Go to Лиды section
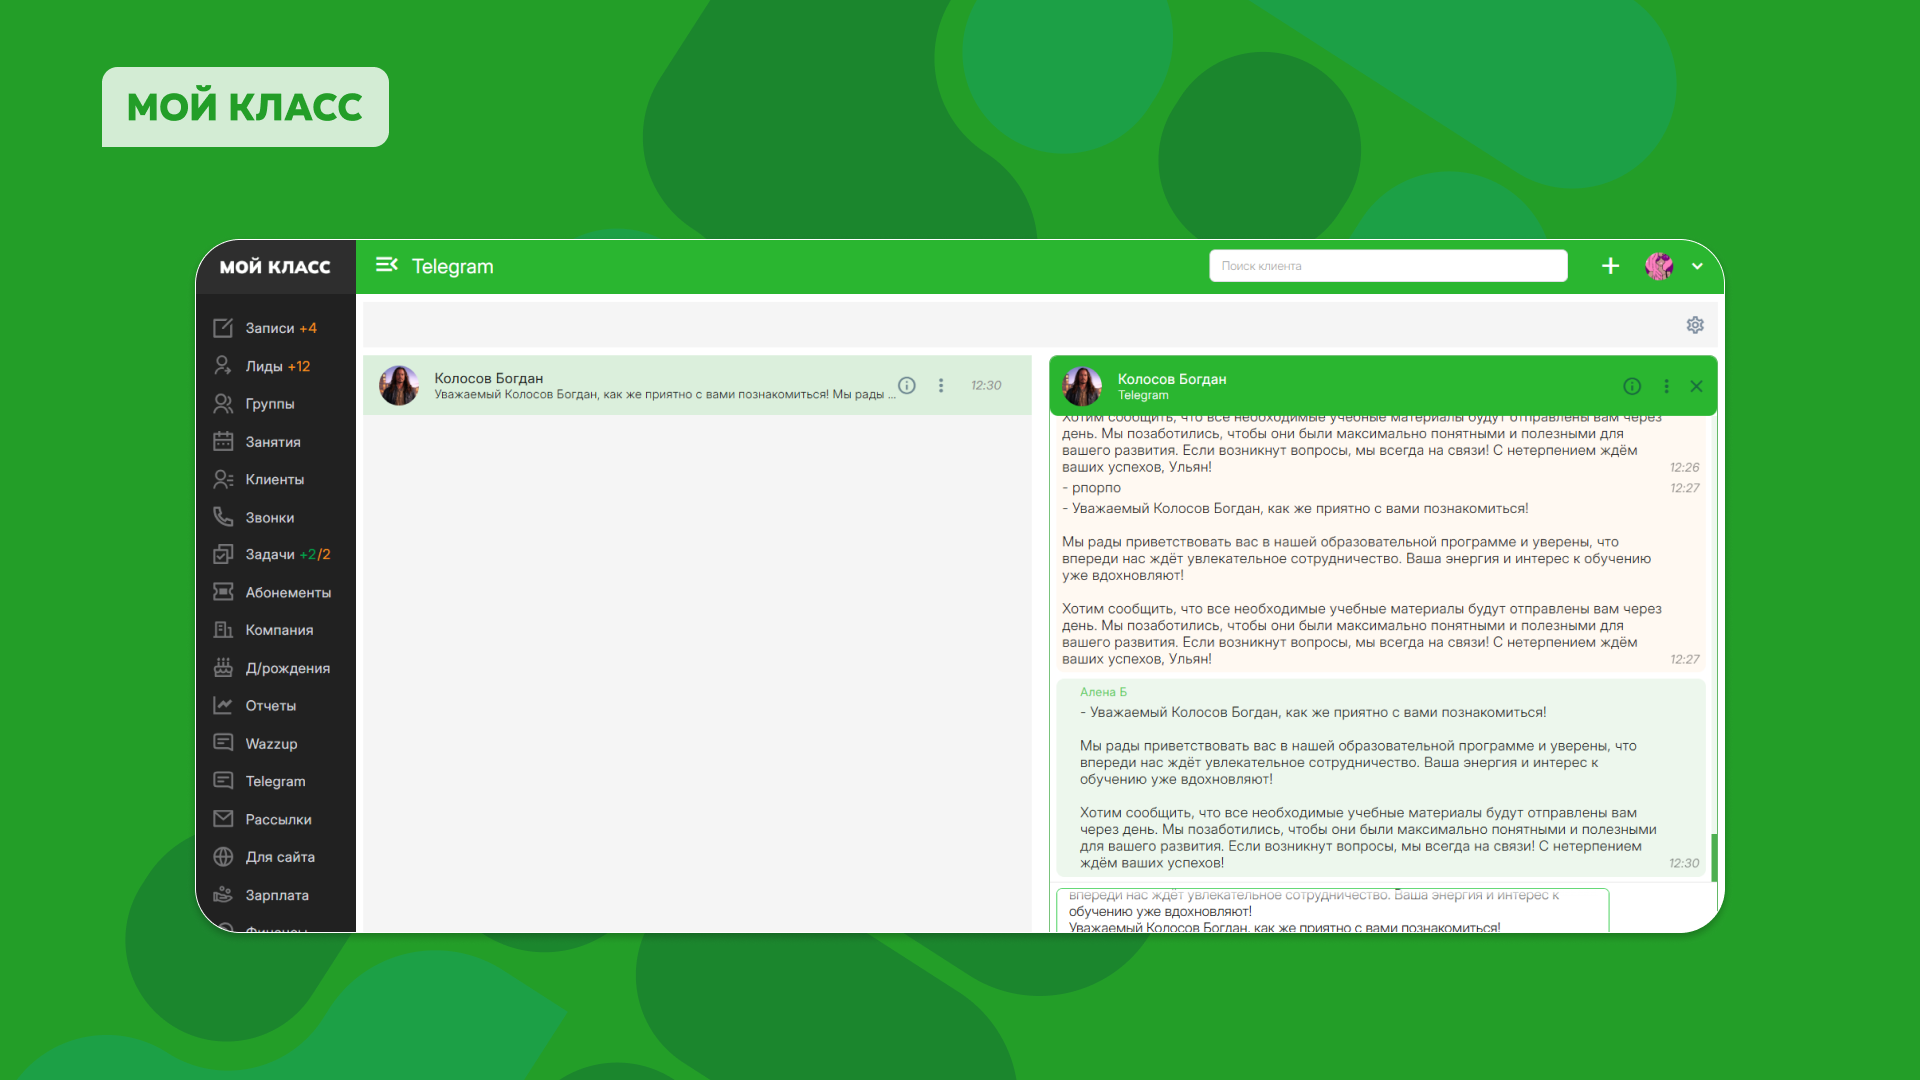The width and height of the screenshot is (1920, 1080). (x=264, y=366)
